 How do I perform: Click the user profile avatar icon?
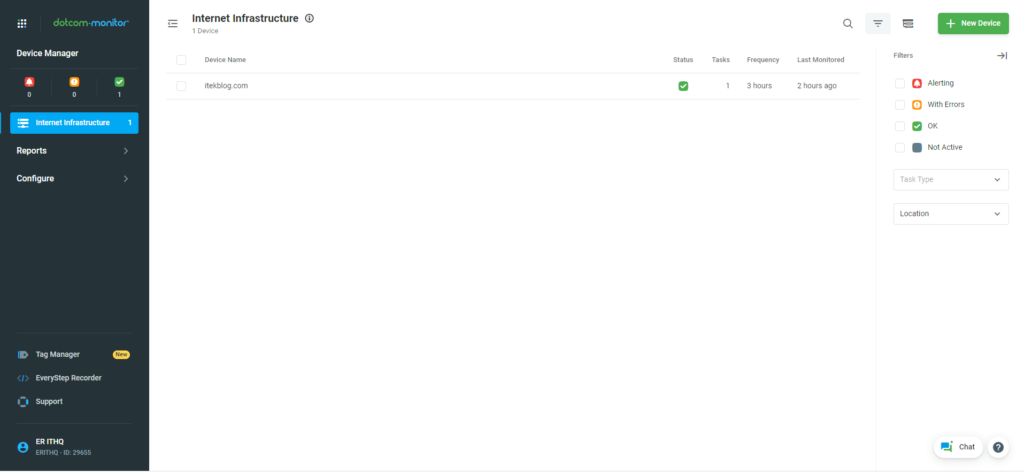click(23, 448)
